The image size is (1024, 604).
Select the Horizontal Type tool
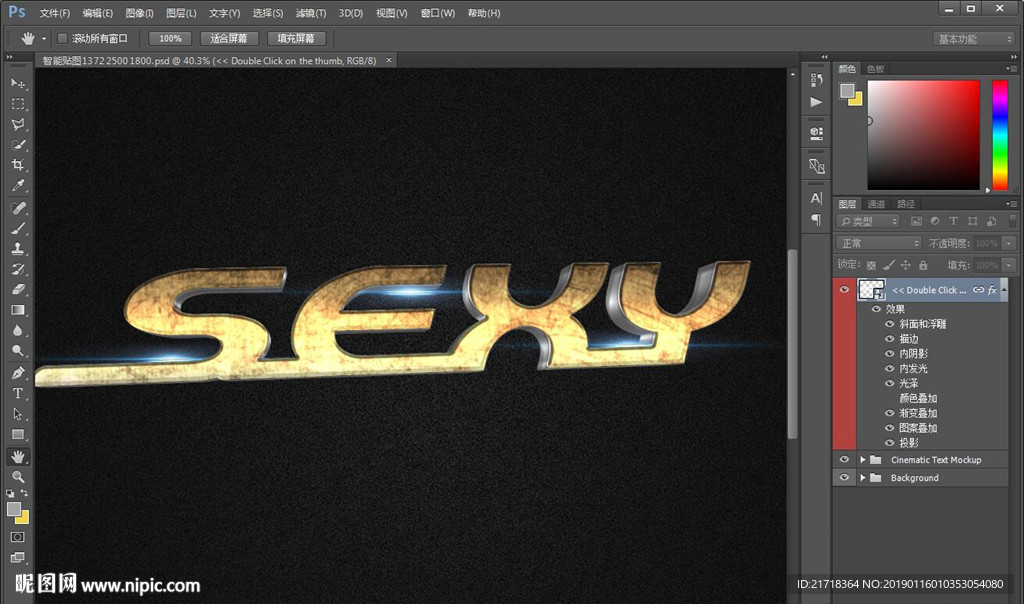click(18, 393)
